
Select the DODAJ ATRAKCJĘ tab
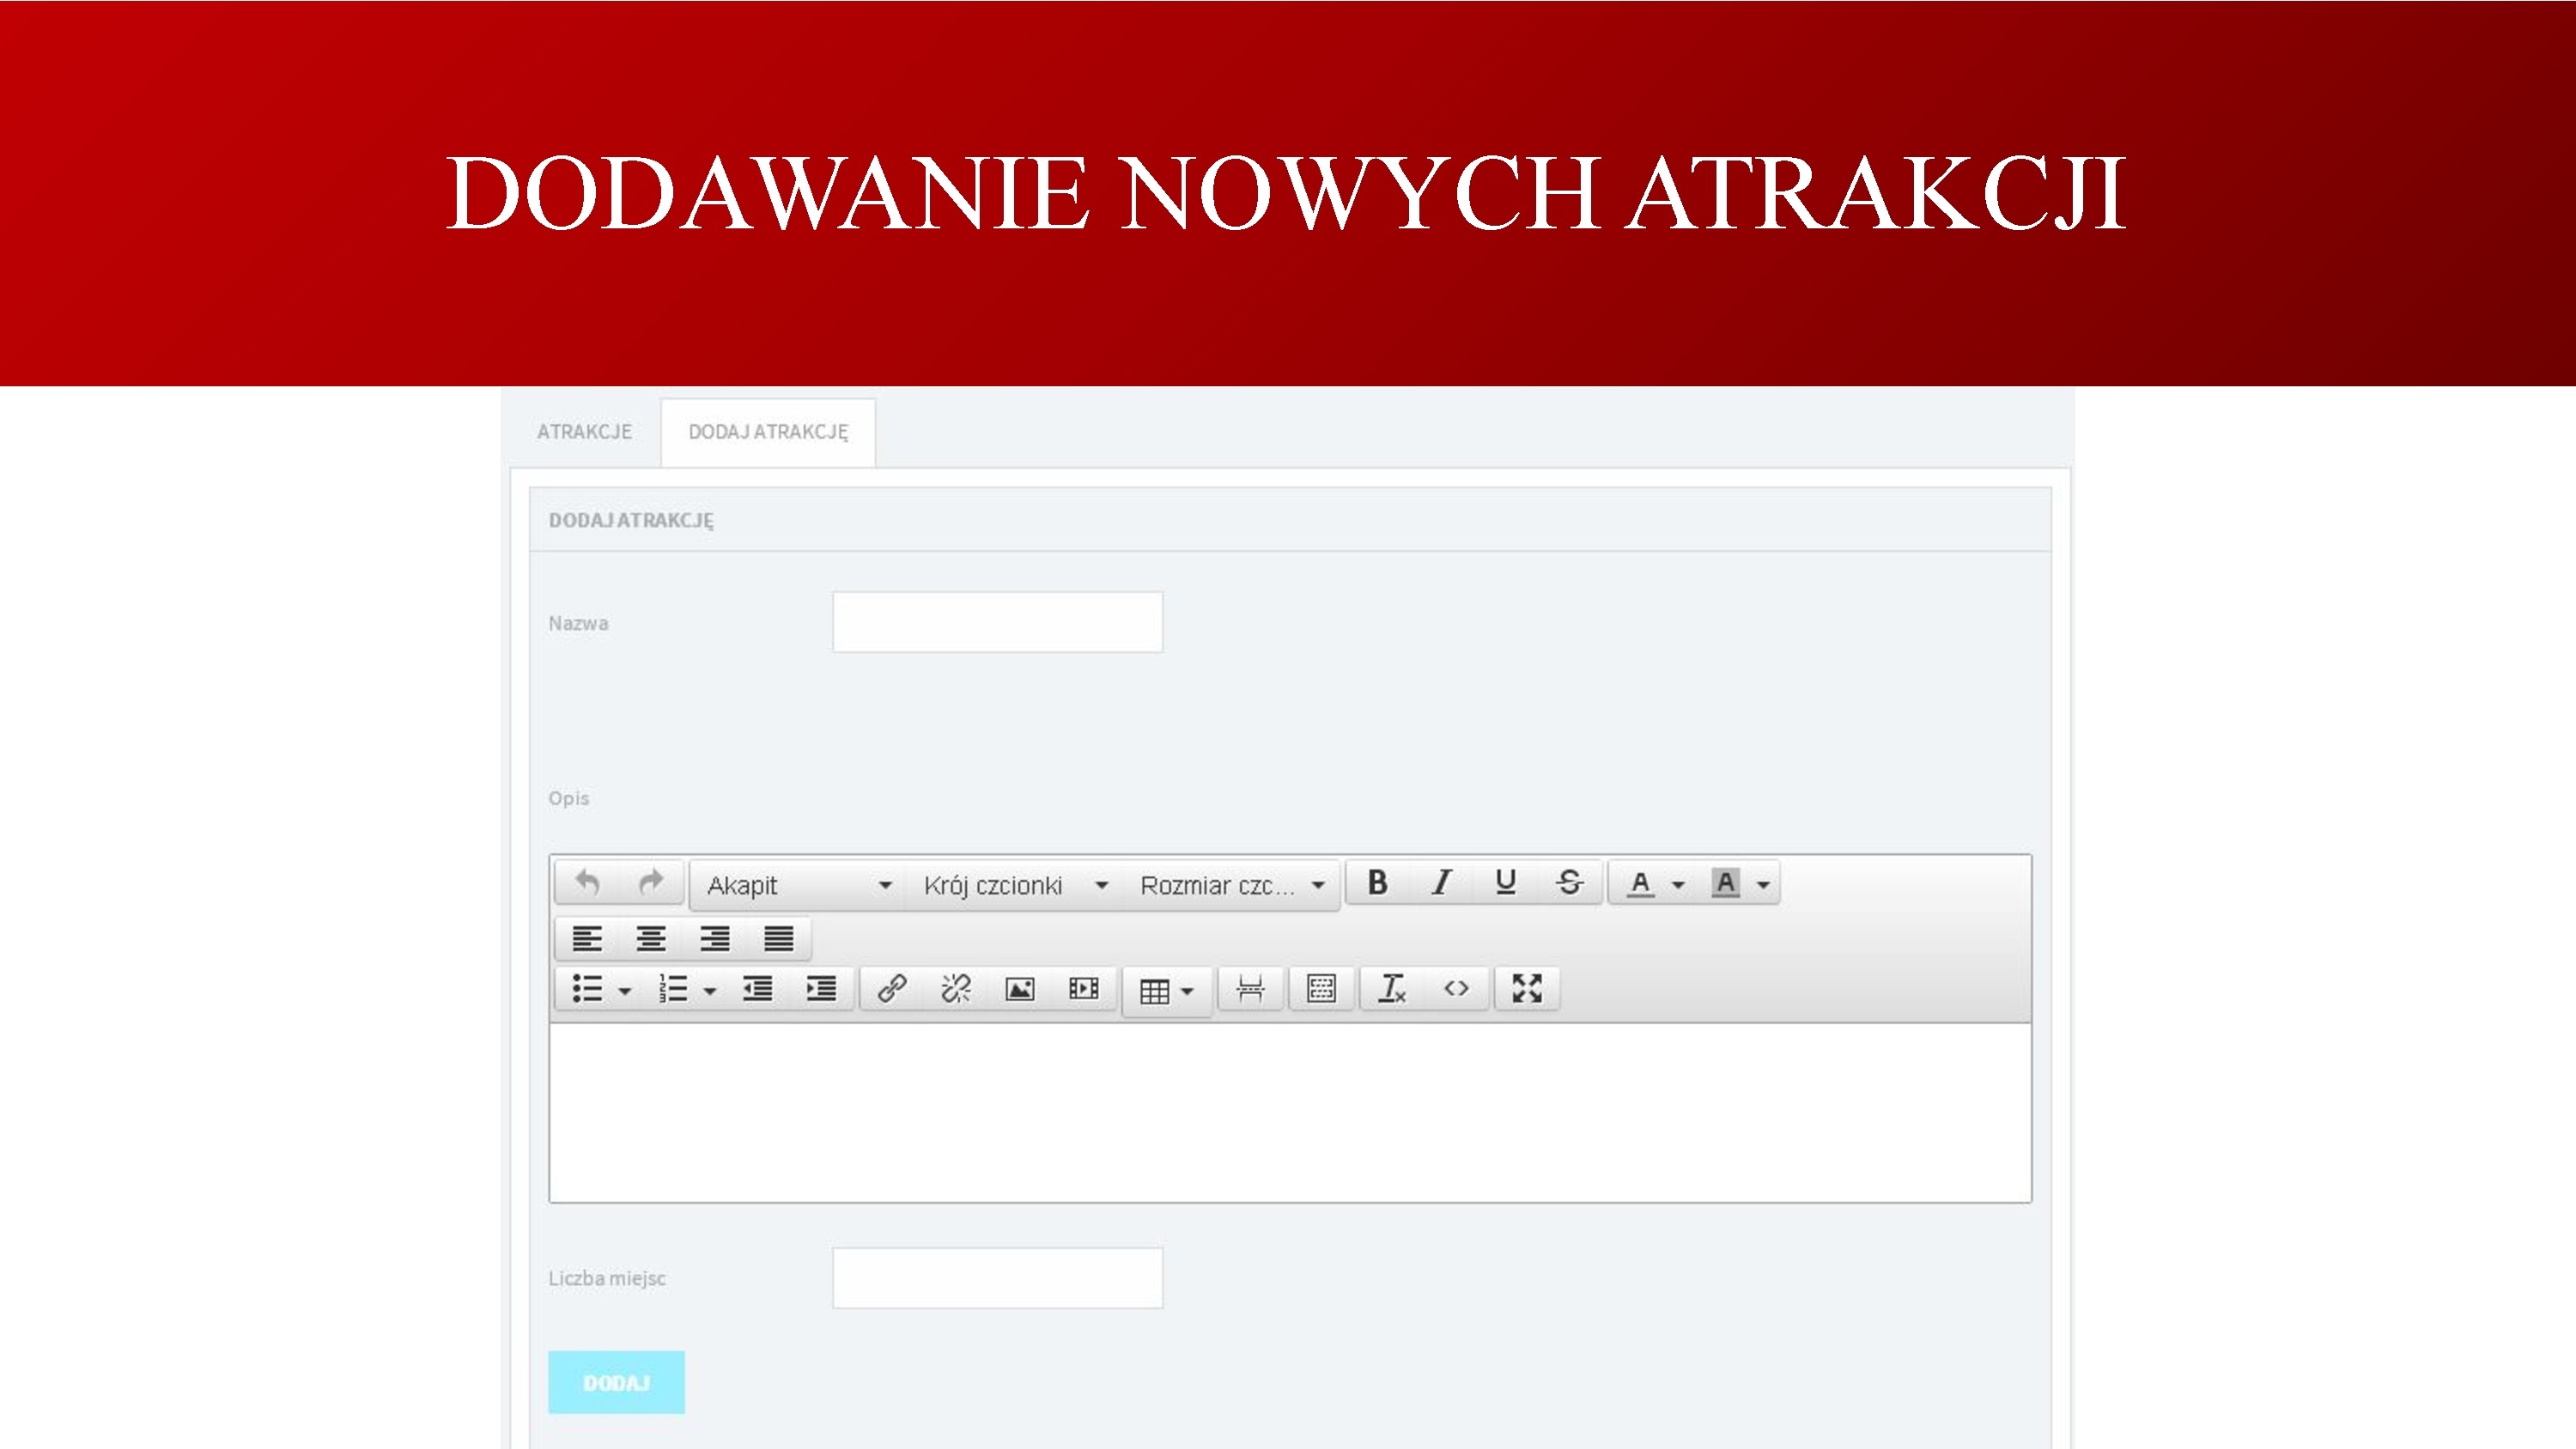pyautogui.click(x=768, y=432)
